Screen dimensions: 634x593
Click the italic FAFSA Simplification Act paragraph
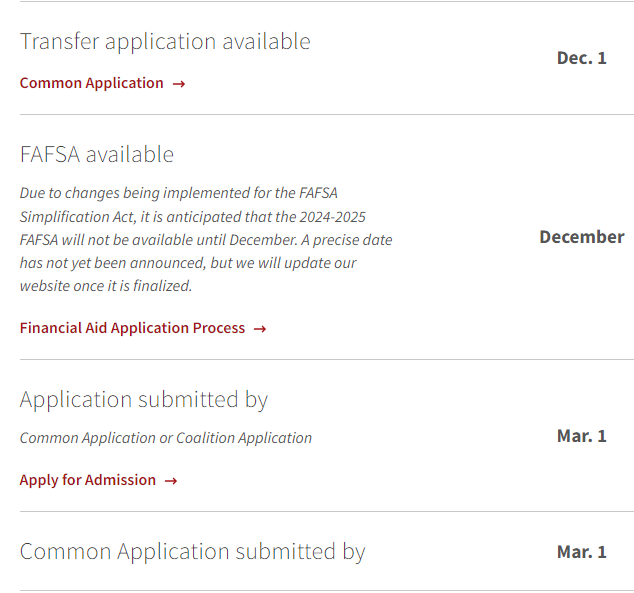click(x=206, y=239)
